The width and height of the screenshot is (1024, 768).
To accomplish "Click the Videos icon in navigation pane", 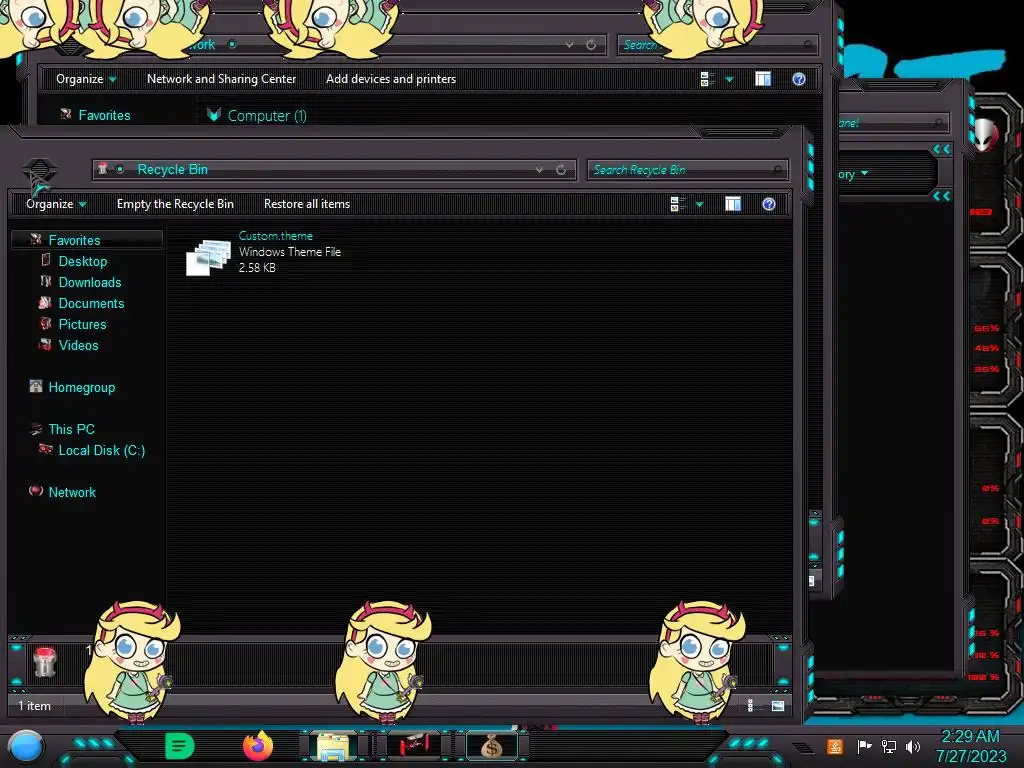I will 45,344.
